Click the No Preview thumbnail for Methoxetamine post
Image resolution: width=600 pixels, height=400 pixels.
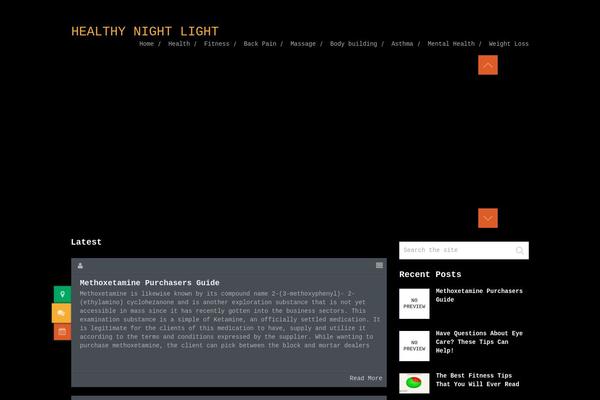(x=414, y=304)
